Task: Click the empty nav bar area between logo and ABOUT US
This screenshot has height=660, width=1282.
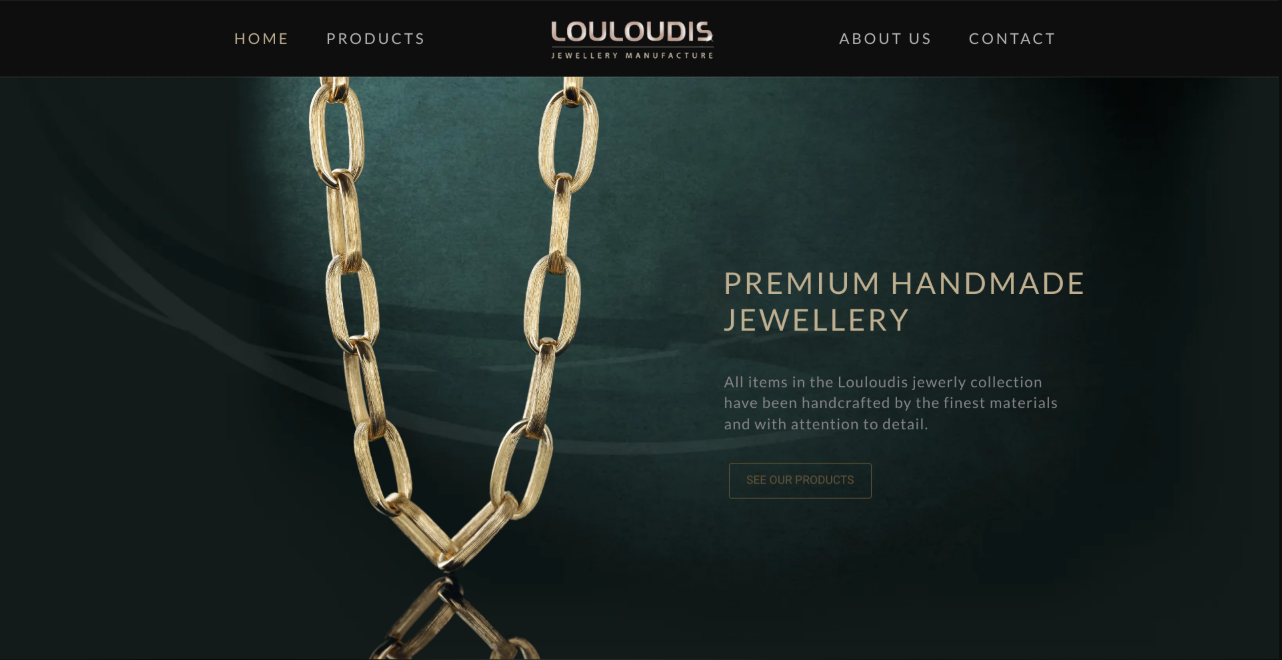Action: (x=776, y=39)
